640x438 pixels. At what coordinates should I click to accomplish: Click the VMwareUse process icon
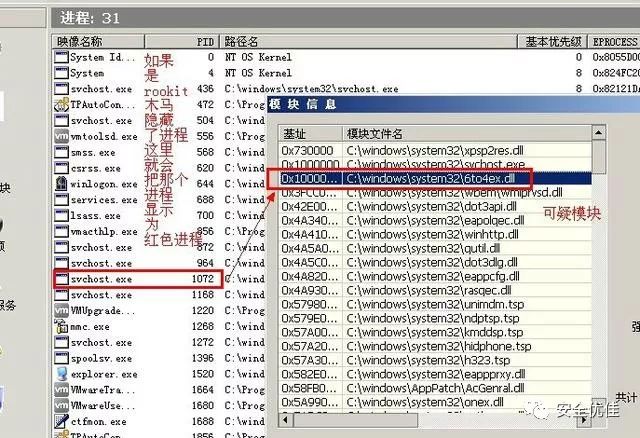(61, 406)
